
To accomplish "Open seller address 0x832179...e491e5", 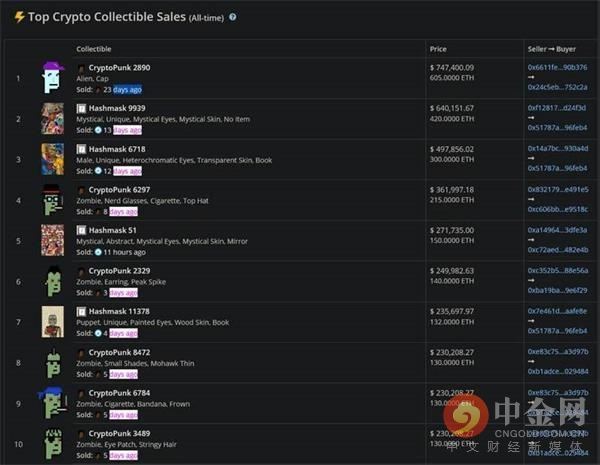I will click(558, 189).
